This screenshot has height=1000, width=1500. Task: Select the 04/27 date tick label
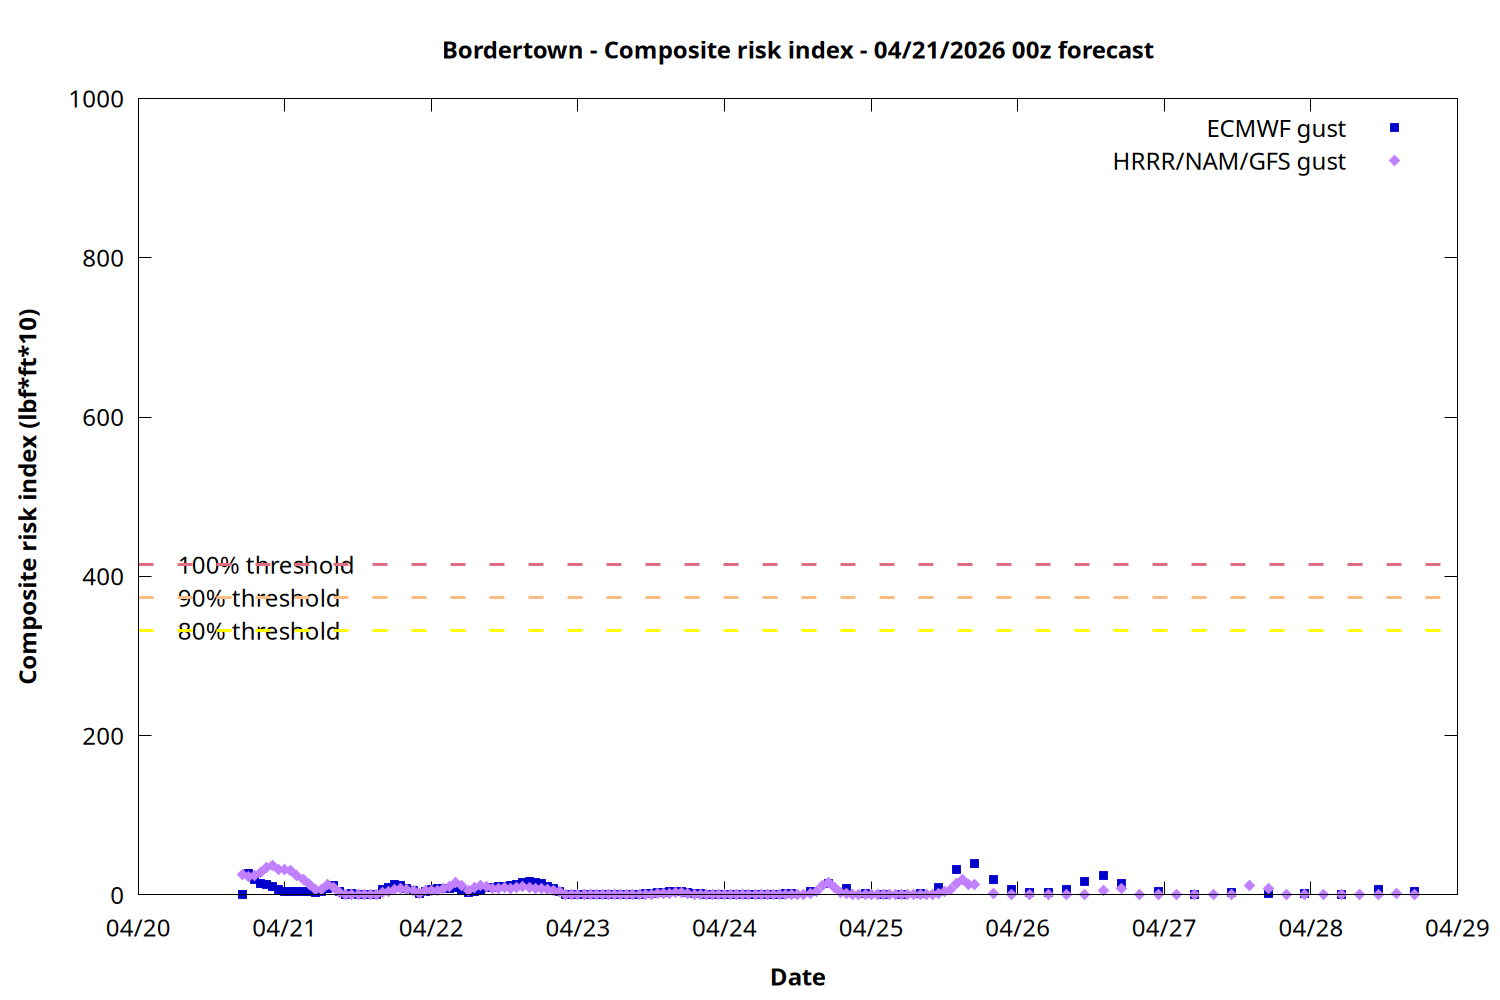tap(1163, 928)
